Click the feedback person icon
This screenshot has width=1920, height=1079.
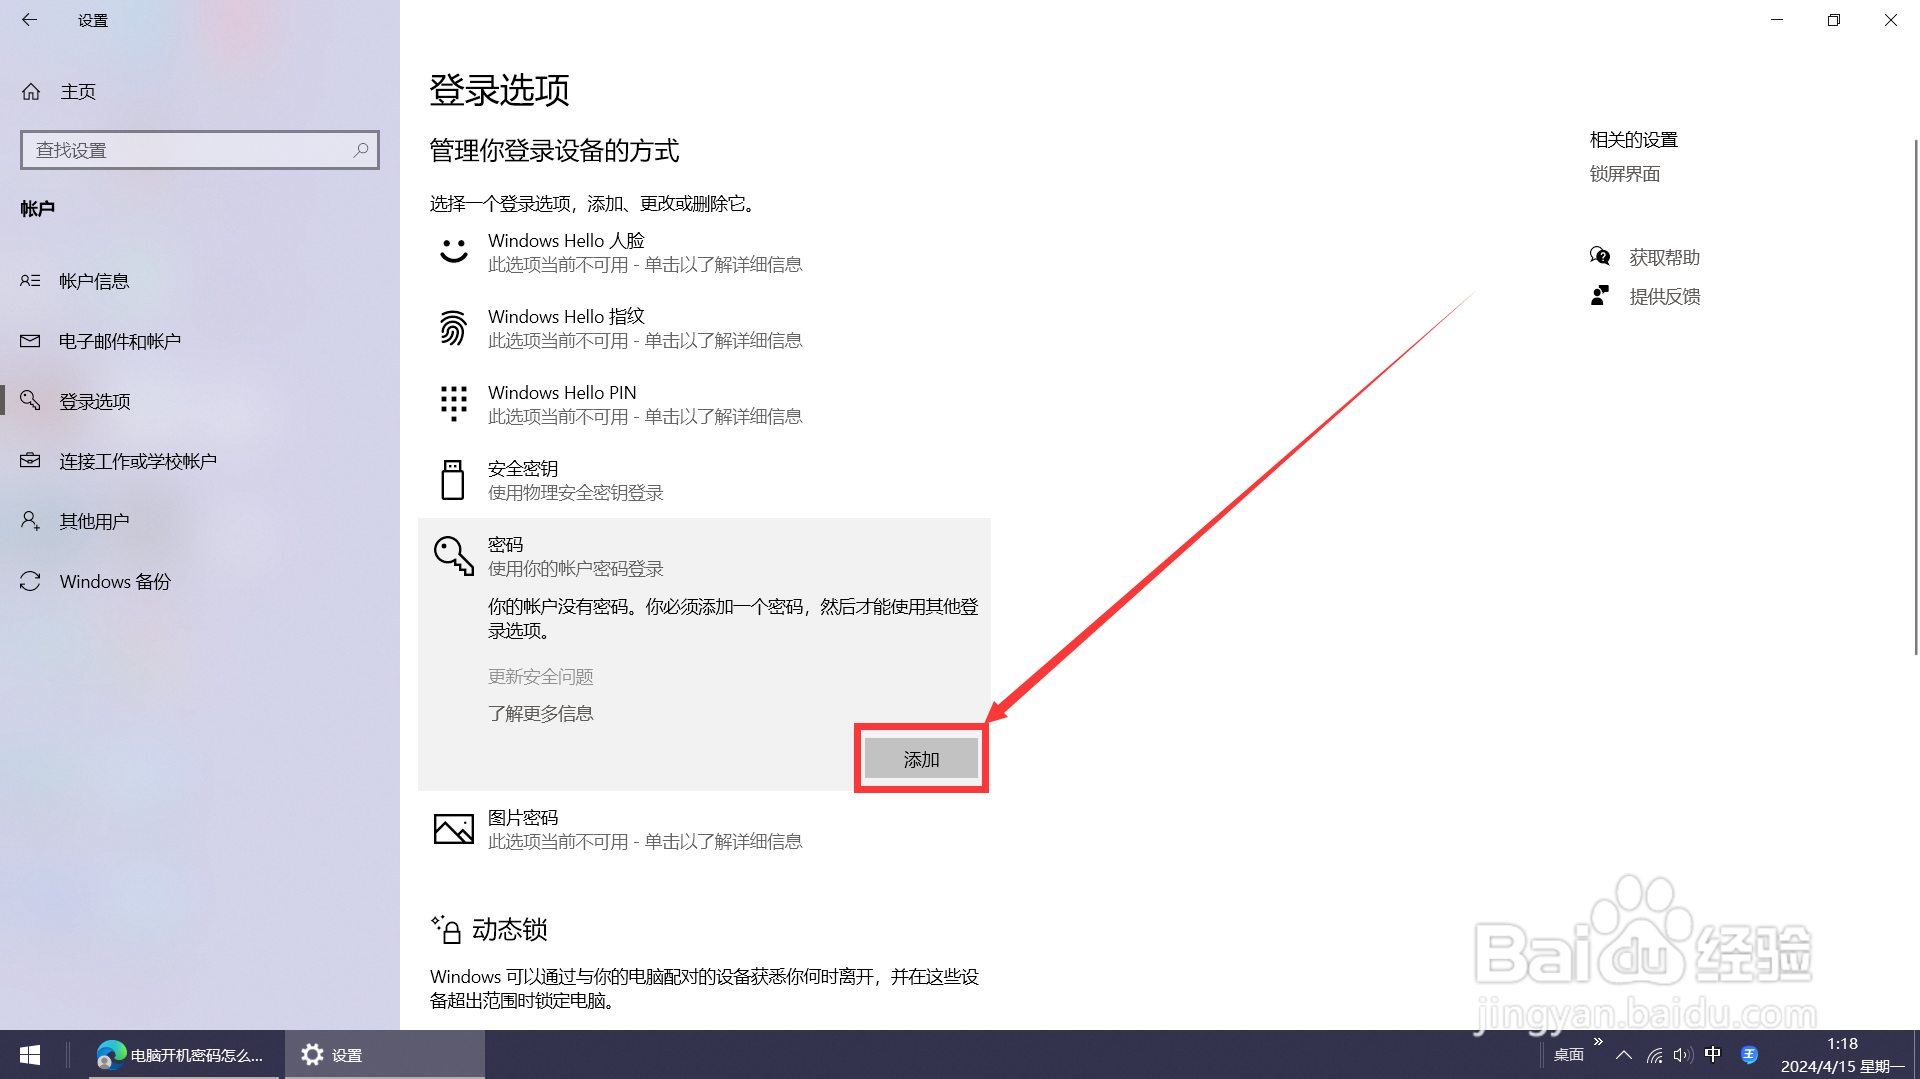tap(1600, 296)
